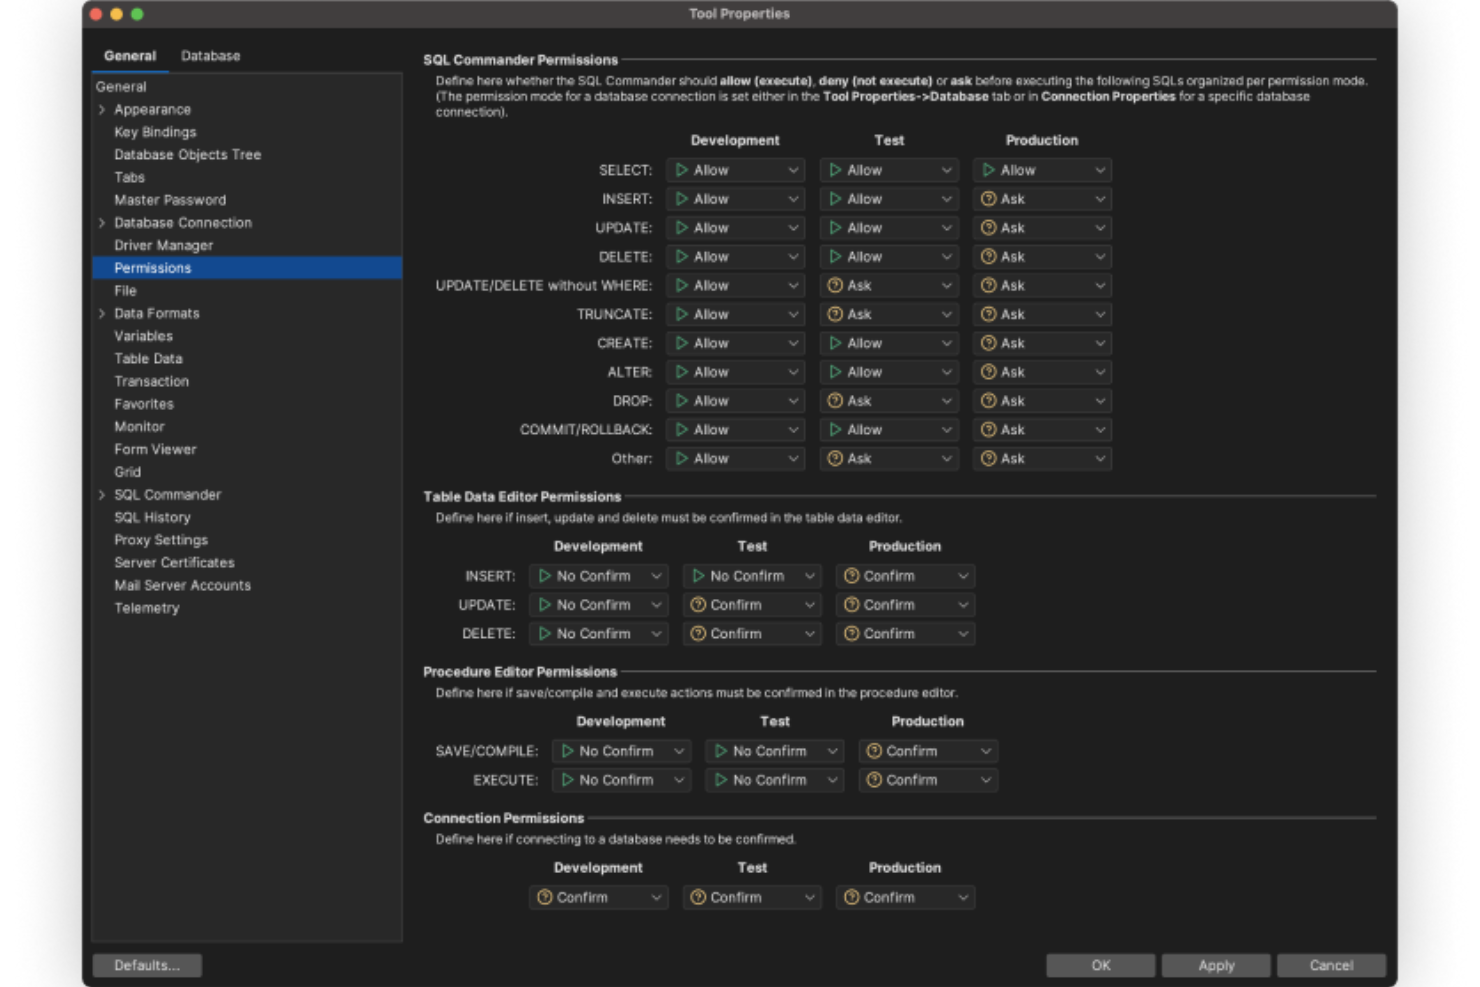Confirm settings with the OK button
This screenshot has width=1480, height=987.
(x=1102, y=965)
